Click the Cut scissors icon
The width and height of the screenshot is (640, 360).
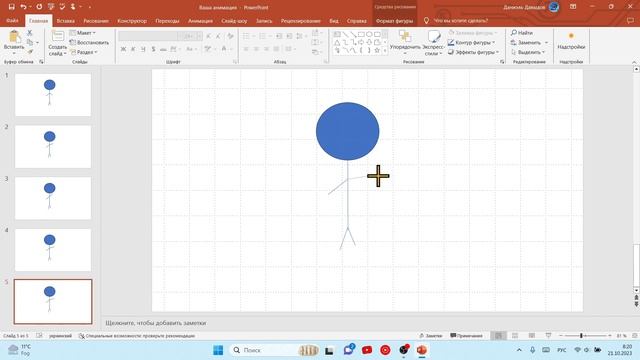pos(29,33)
